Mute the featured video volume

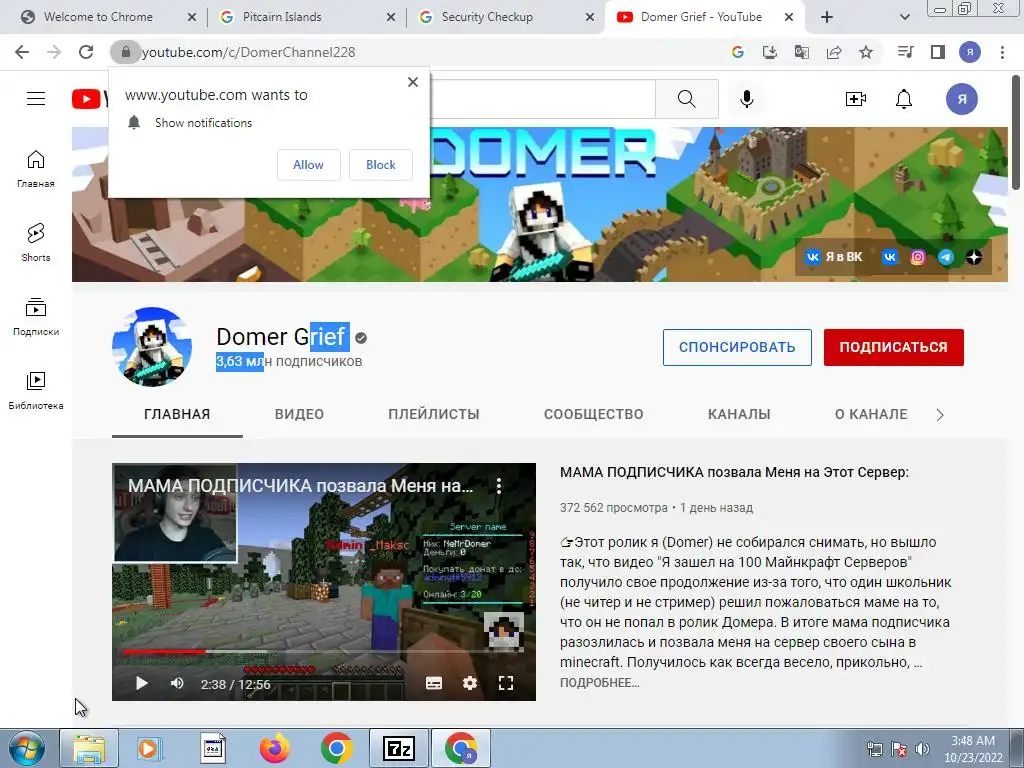tap(177, 683)
